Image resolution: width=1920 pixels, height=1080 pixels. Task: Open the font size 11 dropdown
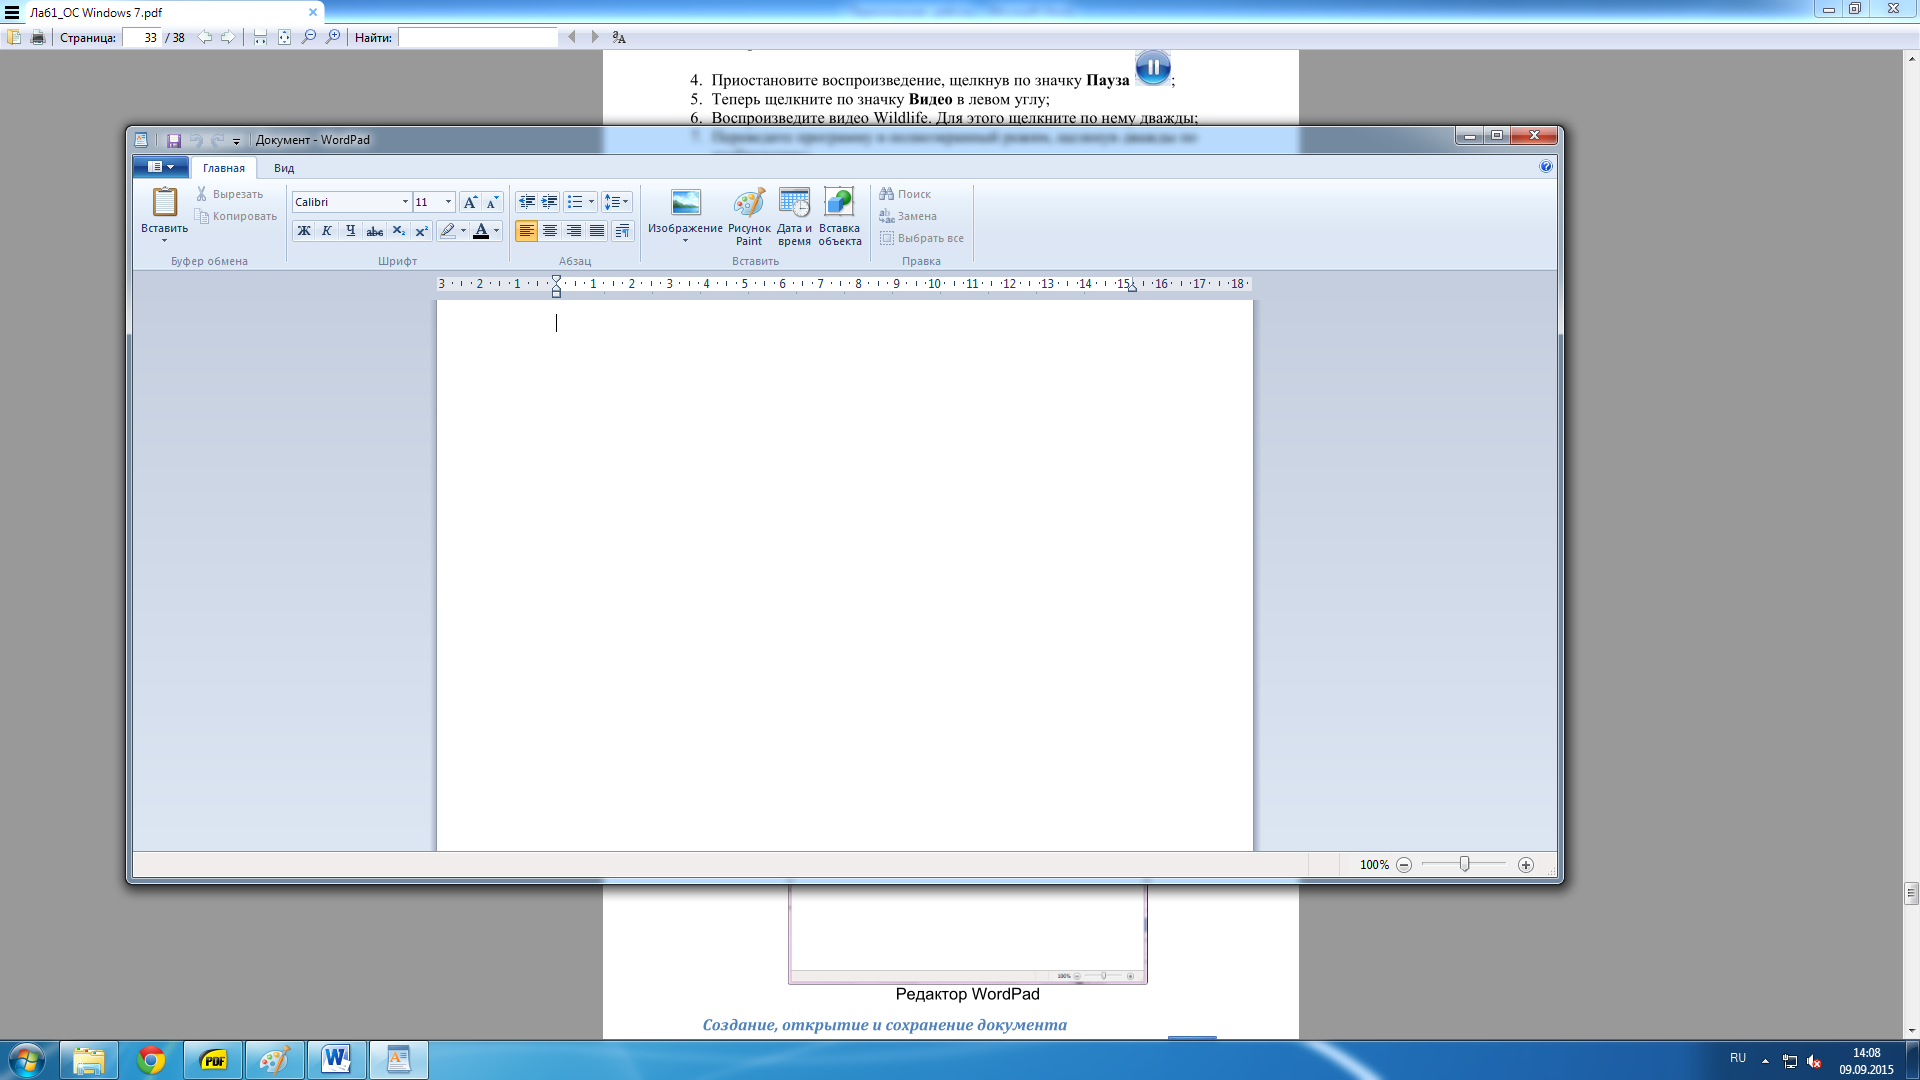[448, 202]
